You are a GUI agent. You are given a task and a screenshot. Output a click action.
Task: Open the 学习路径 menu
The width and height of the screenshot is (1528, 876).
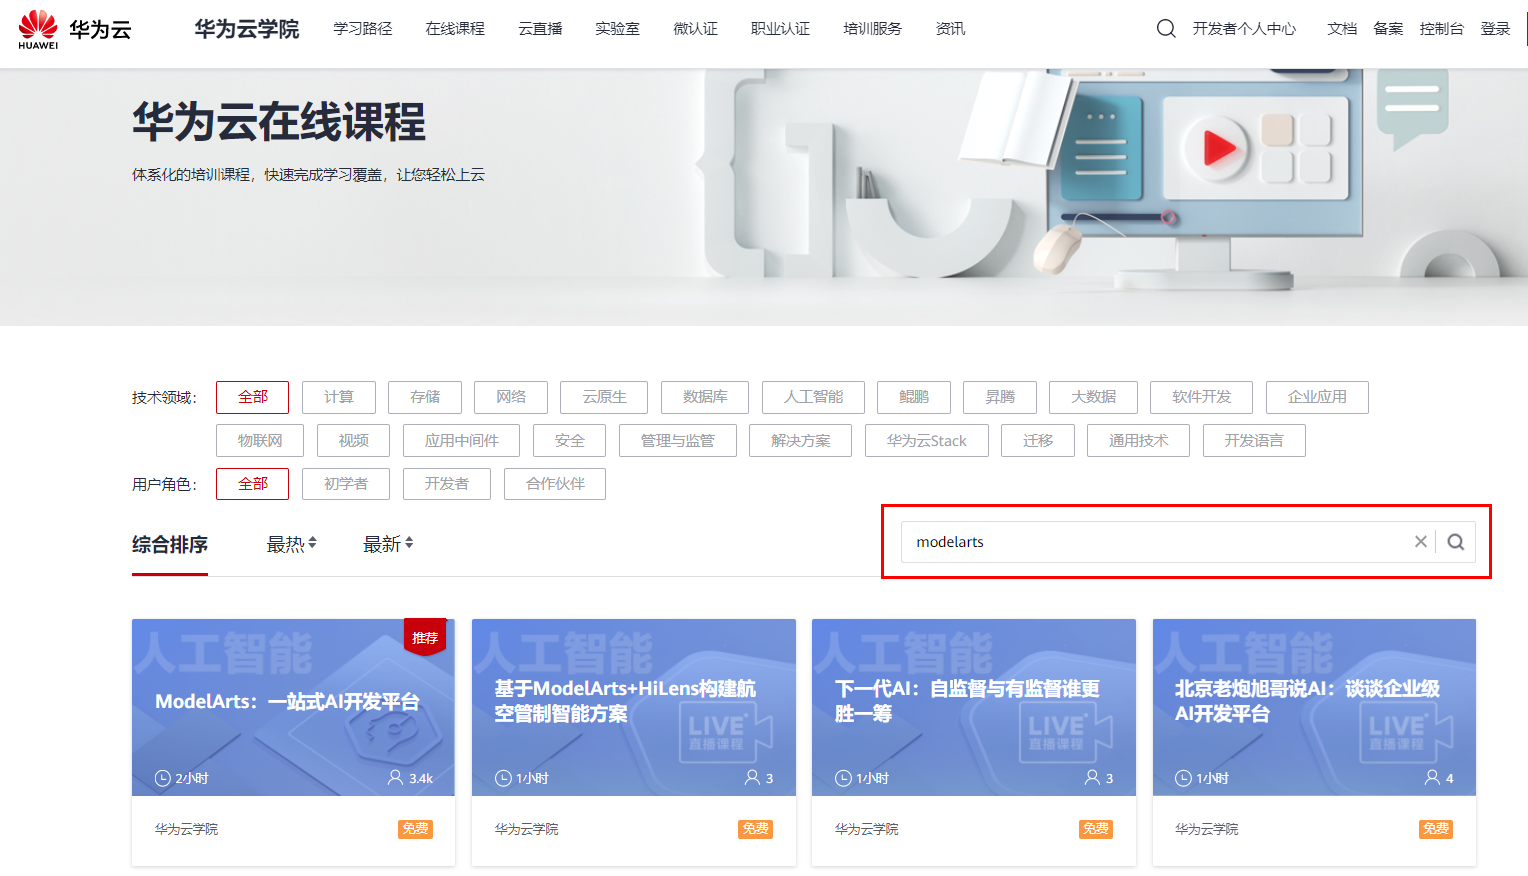tap(363, 29)
